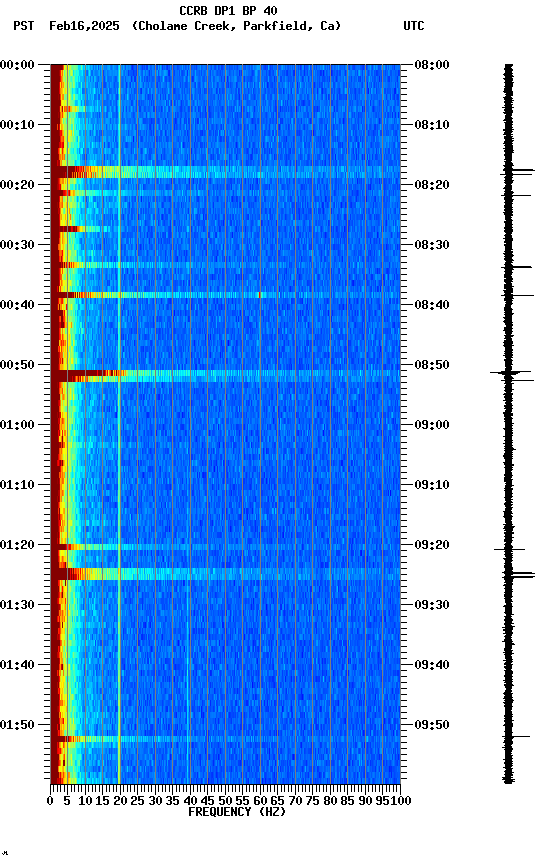Click the frequency axis tick label '80'
The image size is (552, 864).
pos(331,802)
